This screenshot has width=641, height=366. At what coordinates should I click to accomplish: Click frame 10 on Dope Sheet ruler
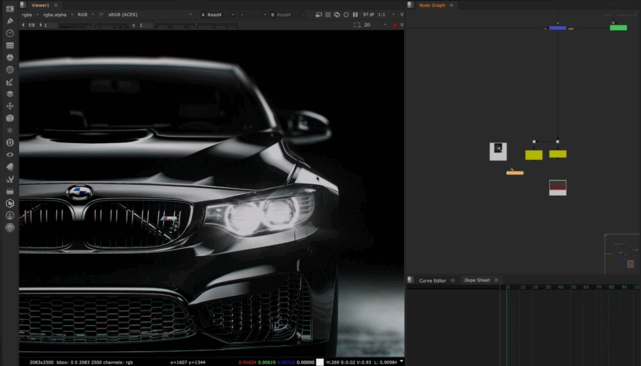522,287
